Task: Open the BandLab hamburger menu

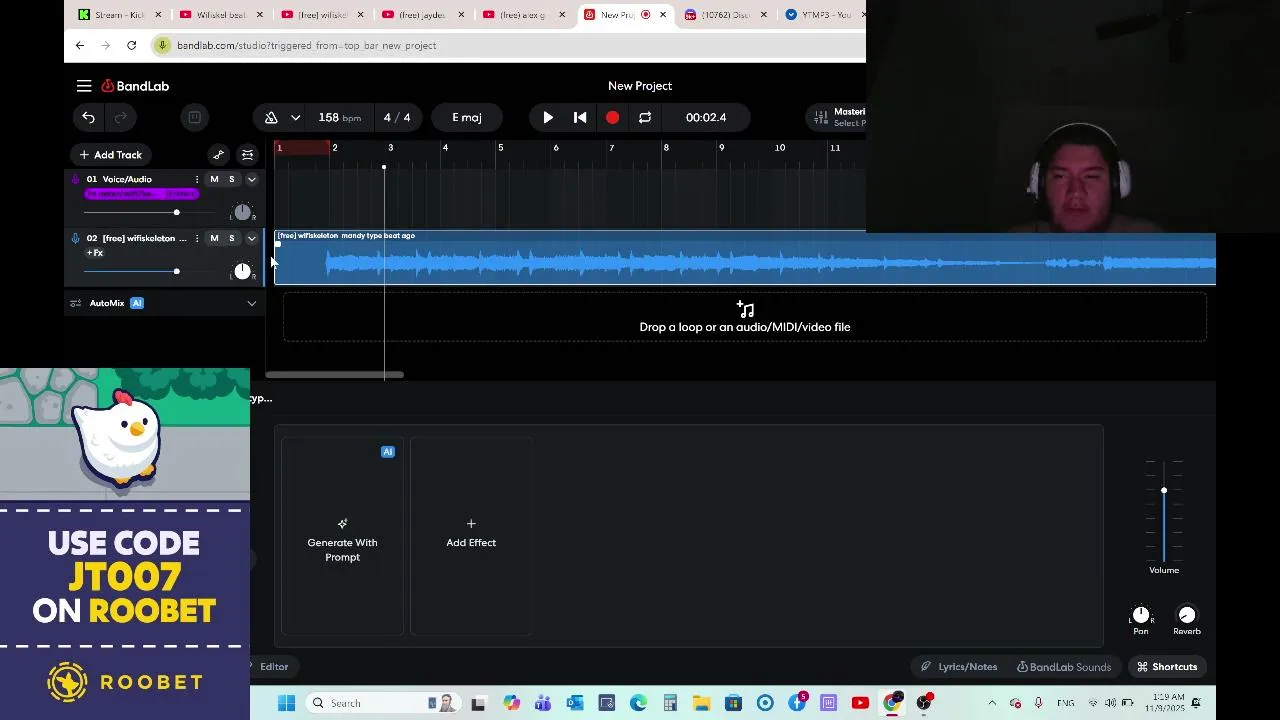Action: [84, 86]
